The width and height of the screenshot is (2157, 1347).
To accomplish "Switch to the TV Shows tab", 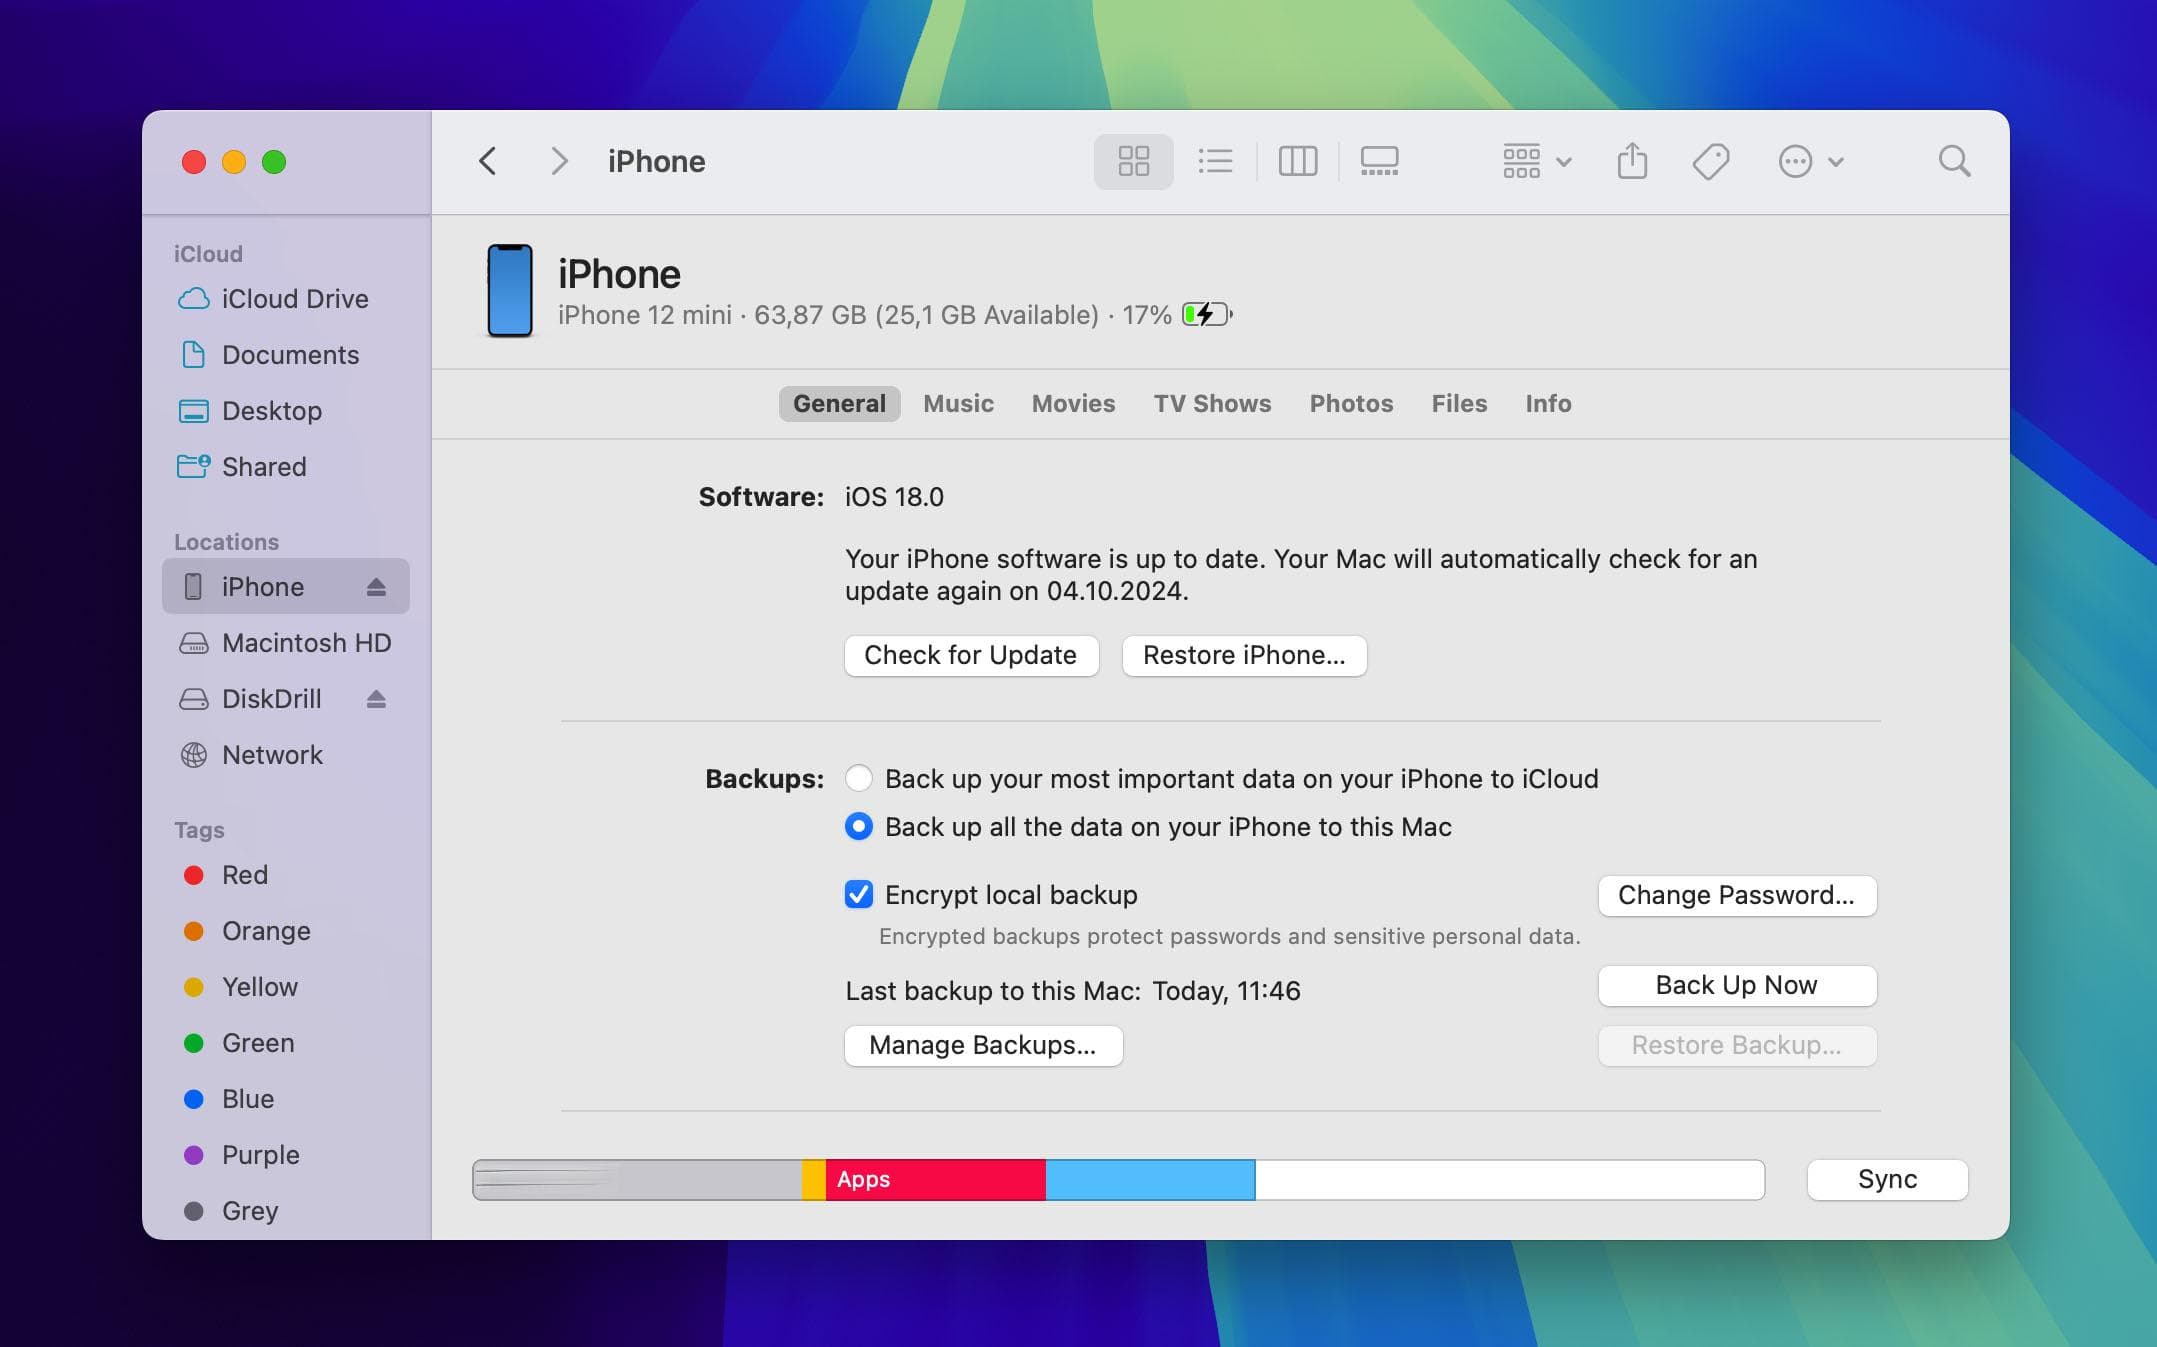I will click(1212, 404).
